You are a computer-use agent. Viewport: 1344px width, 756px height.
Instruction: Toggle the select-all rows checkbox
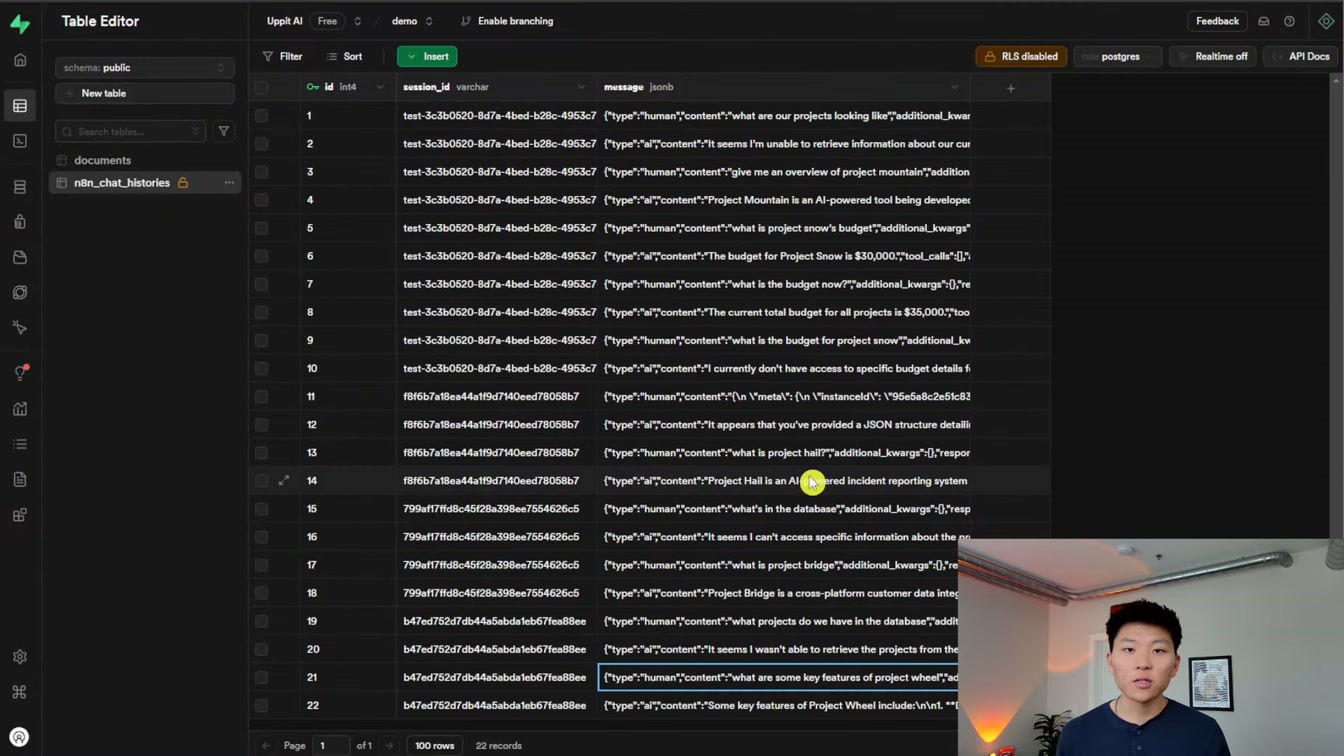[x=261, y=88]
